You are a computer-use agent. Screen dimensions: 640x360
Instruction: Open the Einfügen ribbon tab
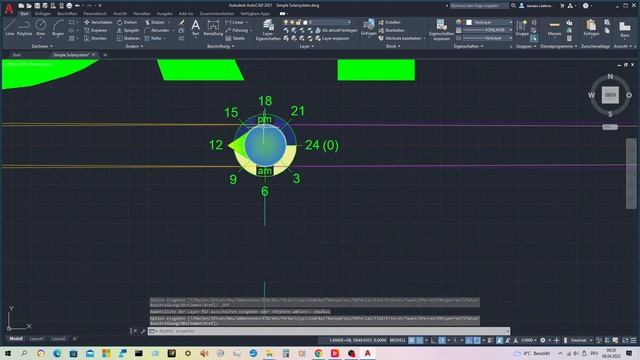coord(42,13)
